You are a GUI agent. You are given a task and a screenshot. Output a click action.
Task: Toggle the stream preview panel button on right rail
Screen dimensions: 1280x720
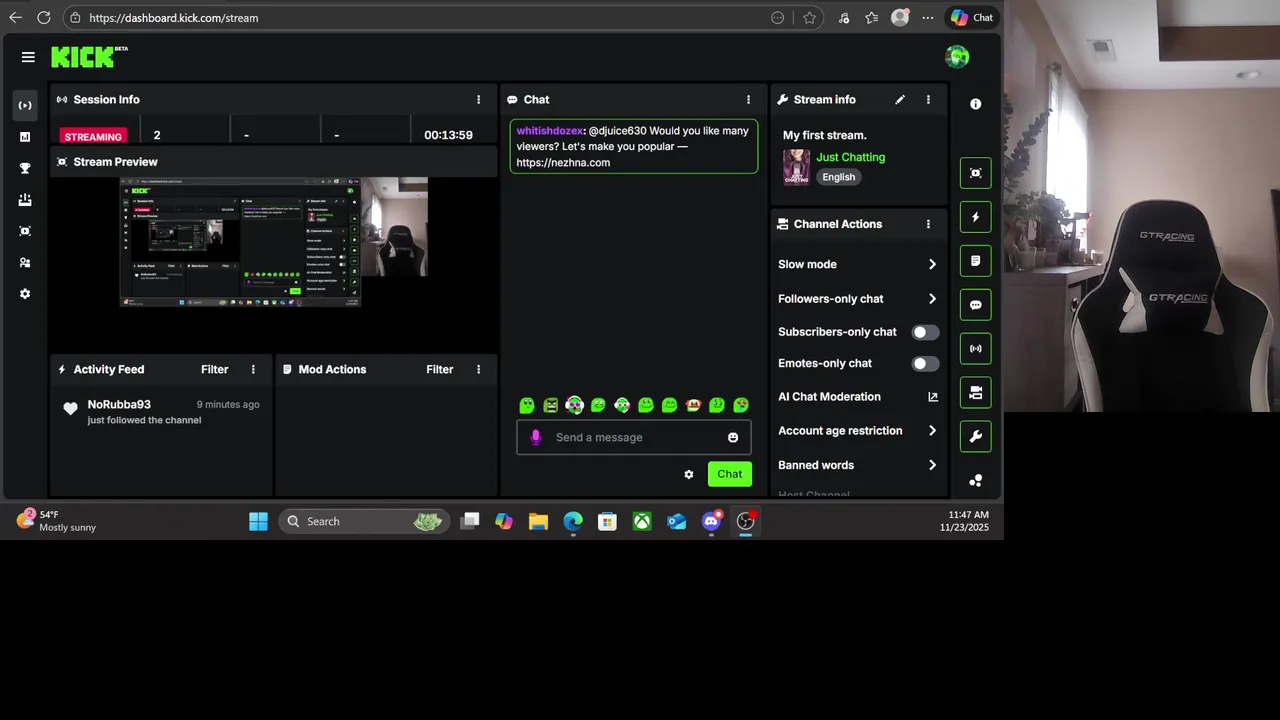tap(976, 173)
